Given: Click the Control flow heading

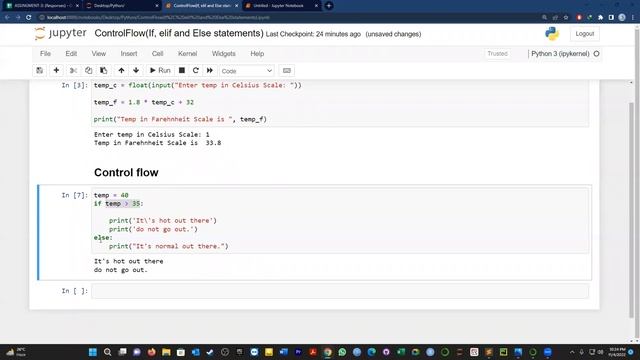Looking at the screenshot, I should click(x=126, y=173).
